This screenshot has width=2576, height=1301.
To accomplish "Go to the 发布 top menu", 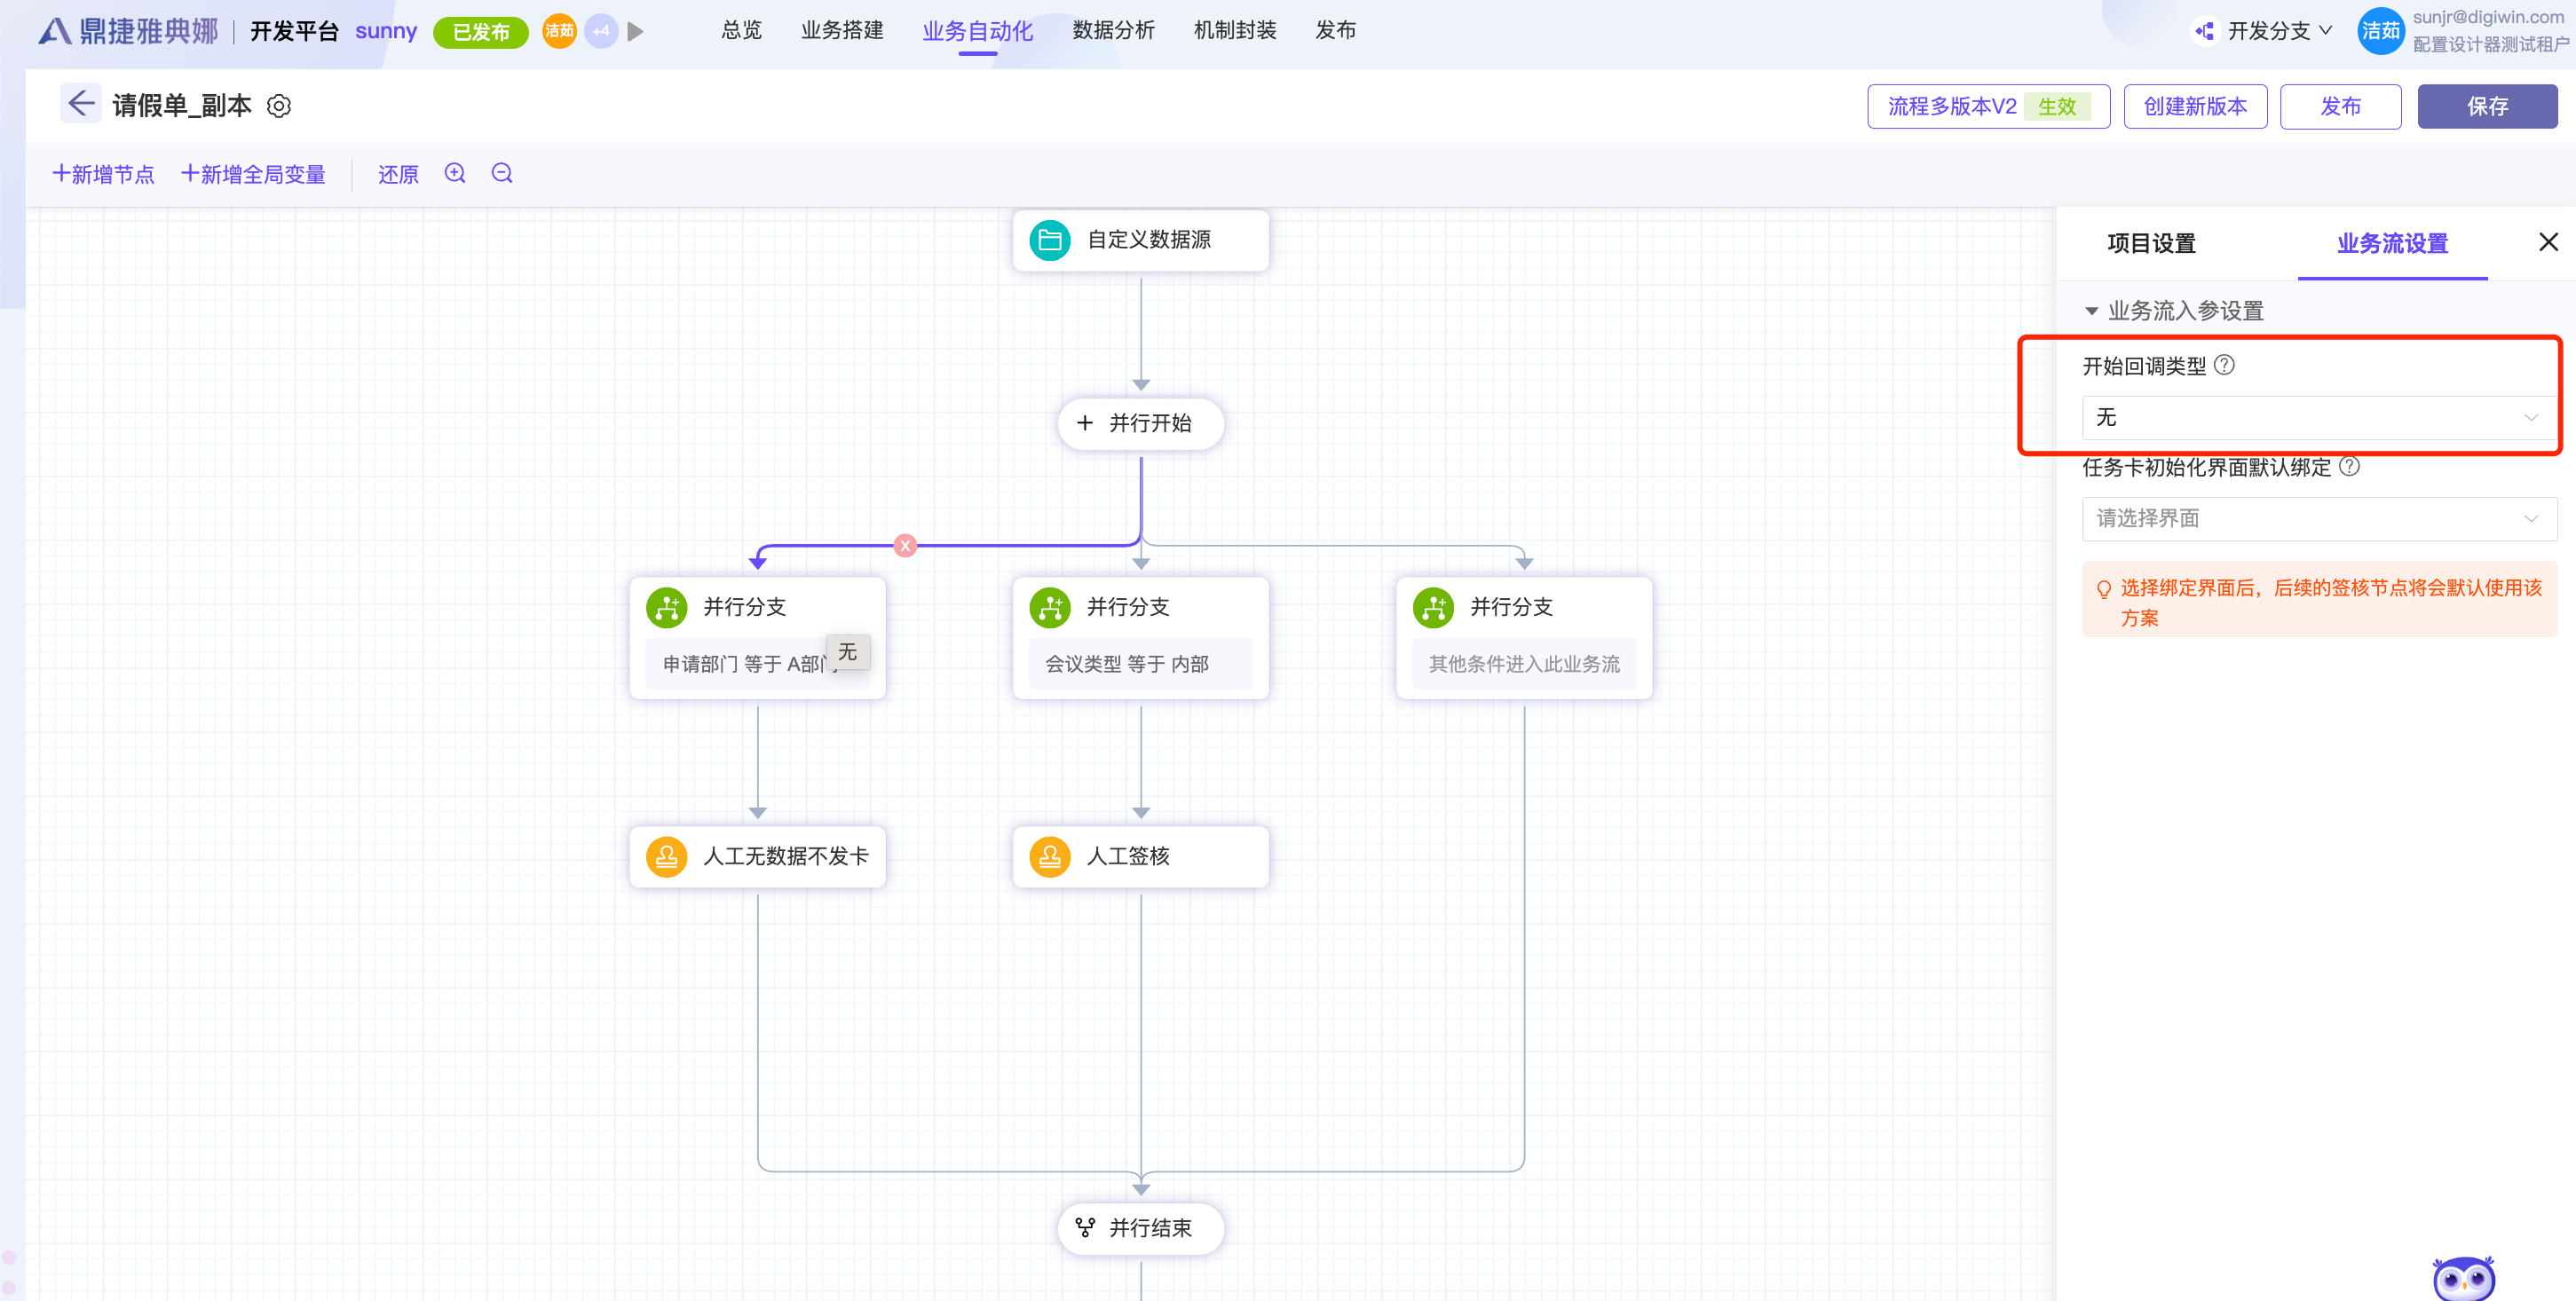I will click(x=1335, y=31).
